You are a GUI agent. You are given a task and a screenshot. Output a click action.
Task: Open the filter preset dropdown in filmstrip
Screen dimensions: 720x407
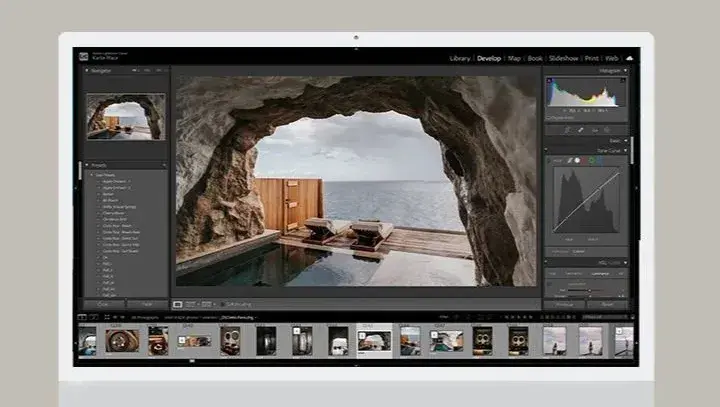coord(606,317)
